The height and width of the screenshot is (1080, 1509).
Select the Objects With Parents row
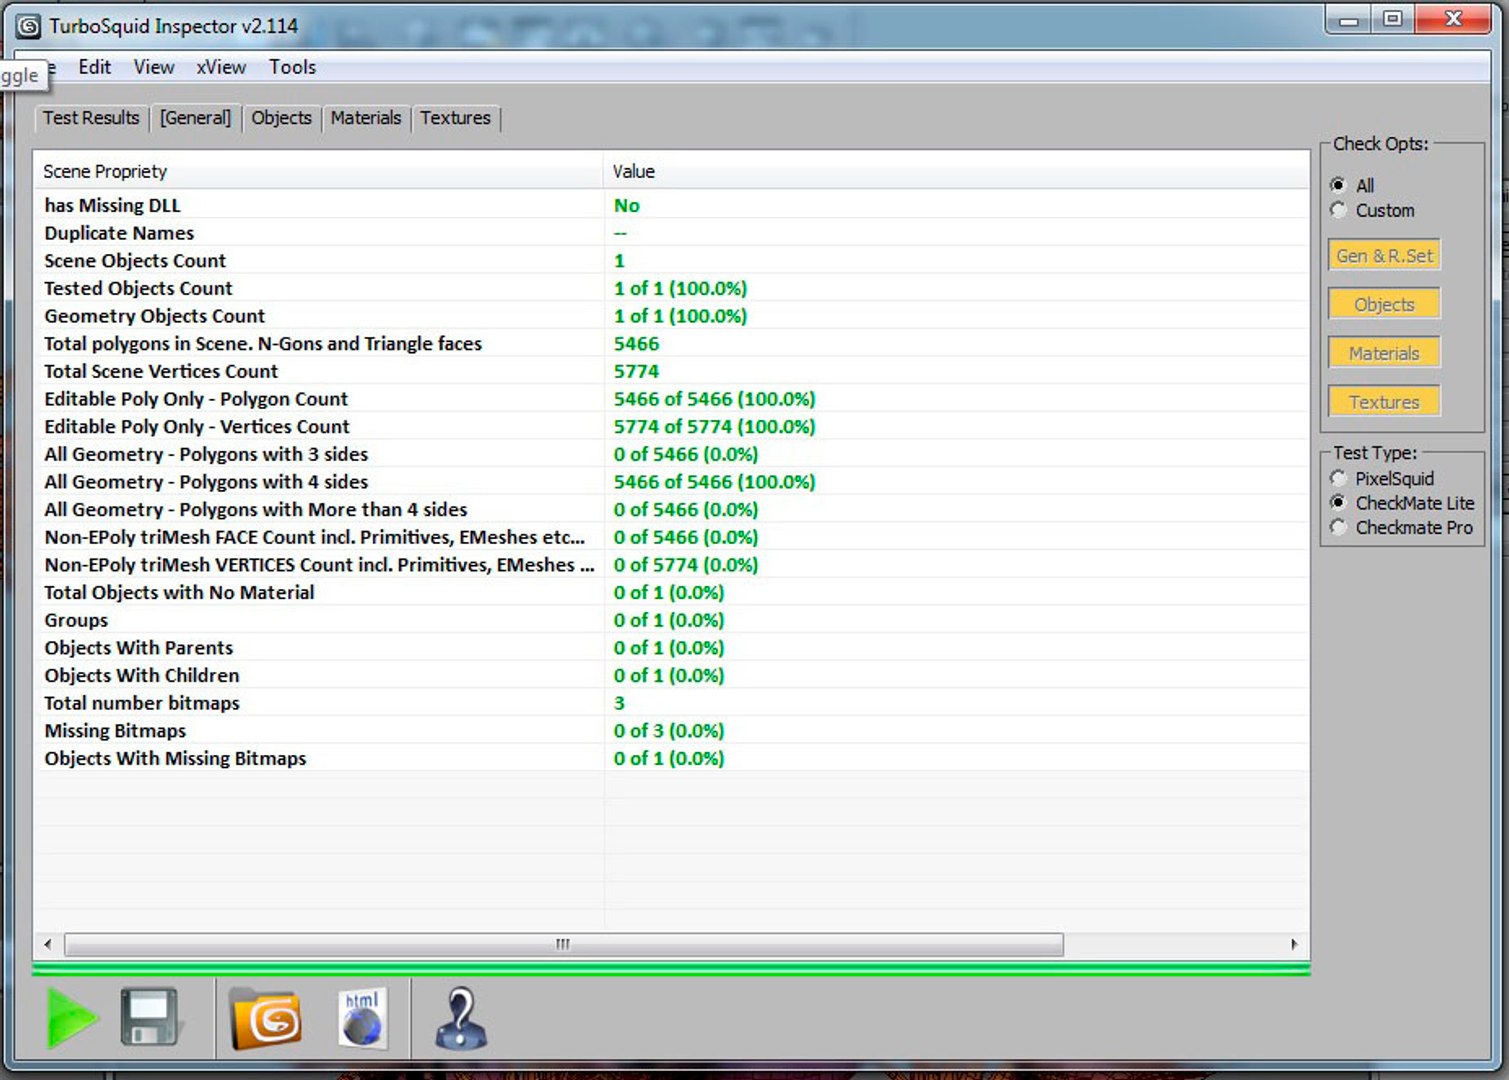click(671, 648)
